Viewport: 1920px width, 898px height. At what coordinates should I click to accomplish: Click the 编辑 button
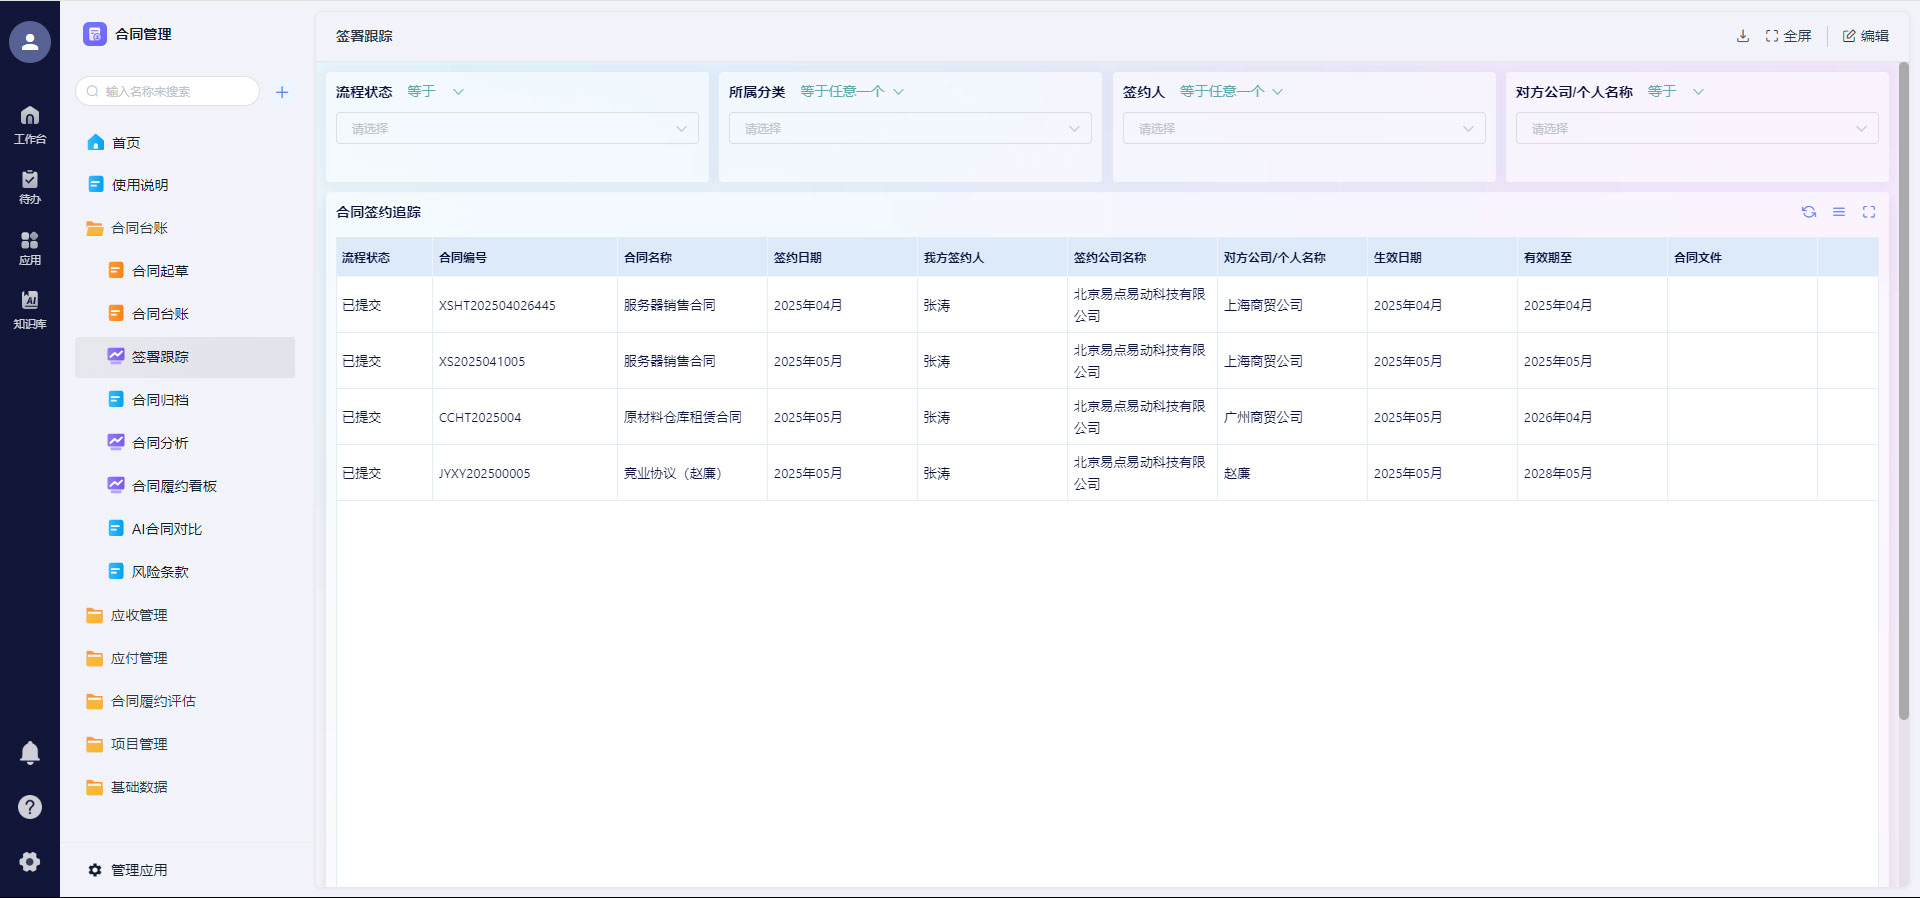1866,36
